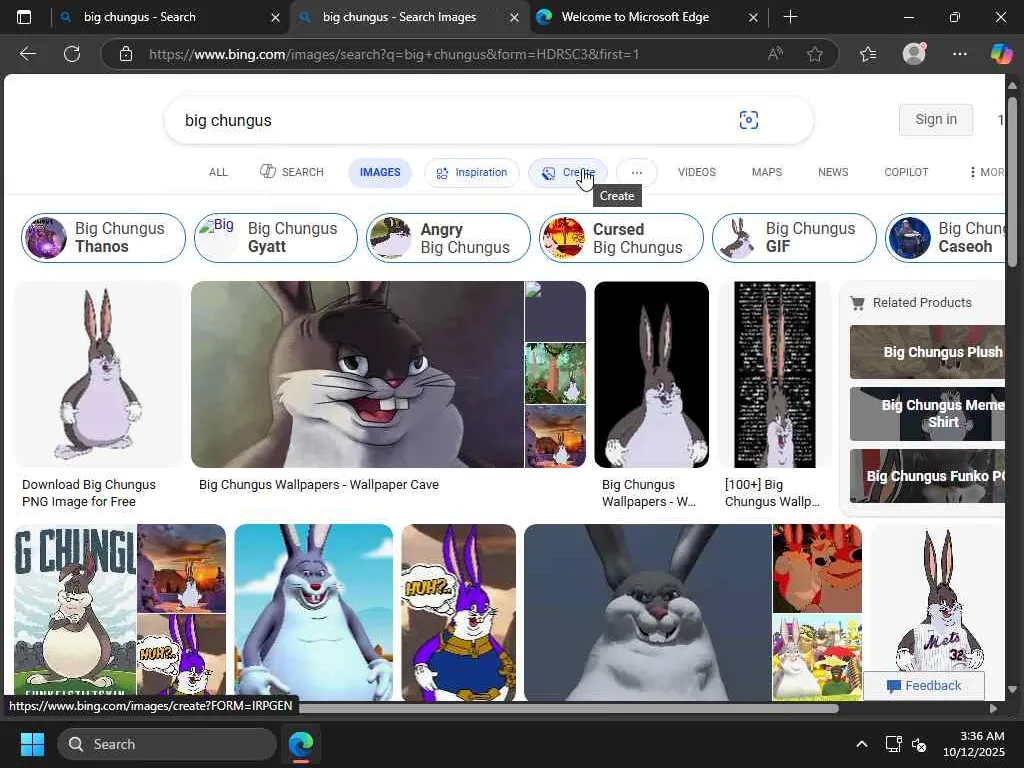Click the Create button
Image resolution: width=1024 pixels, height=768 pixels.
(568, 172)
